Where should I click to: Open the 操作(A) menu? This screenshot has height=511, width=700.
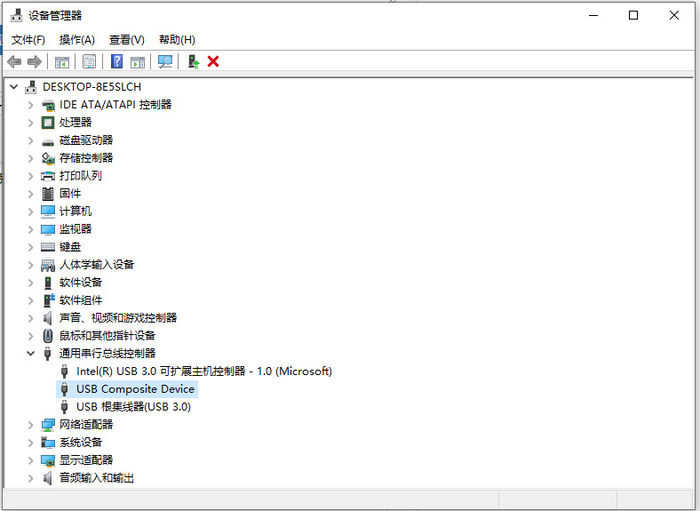pyautogui.click(x=77, y=40)
